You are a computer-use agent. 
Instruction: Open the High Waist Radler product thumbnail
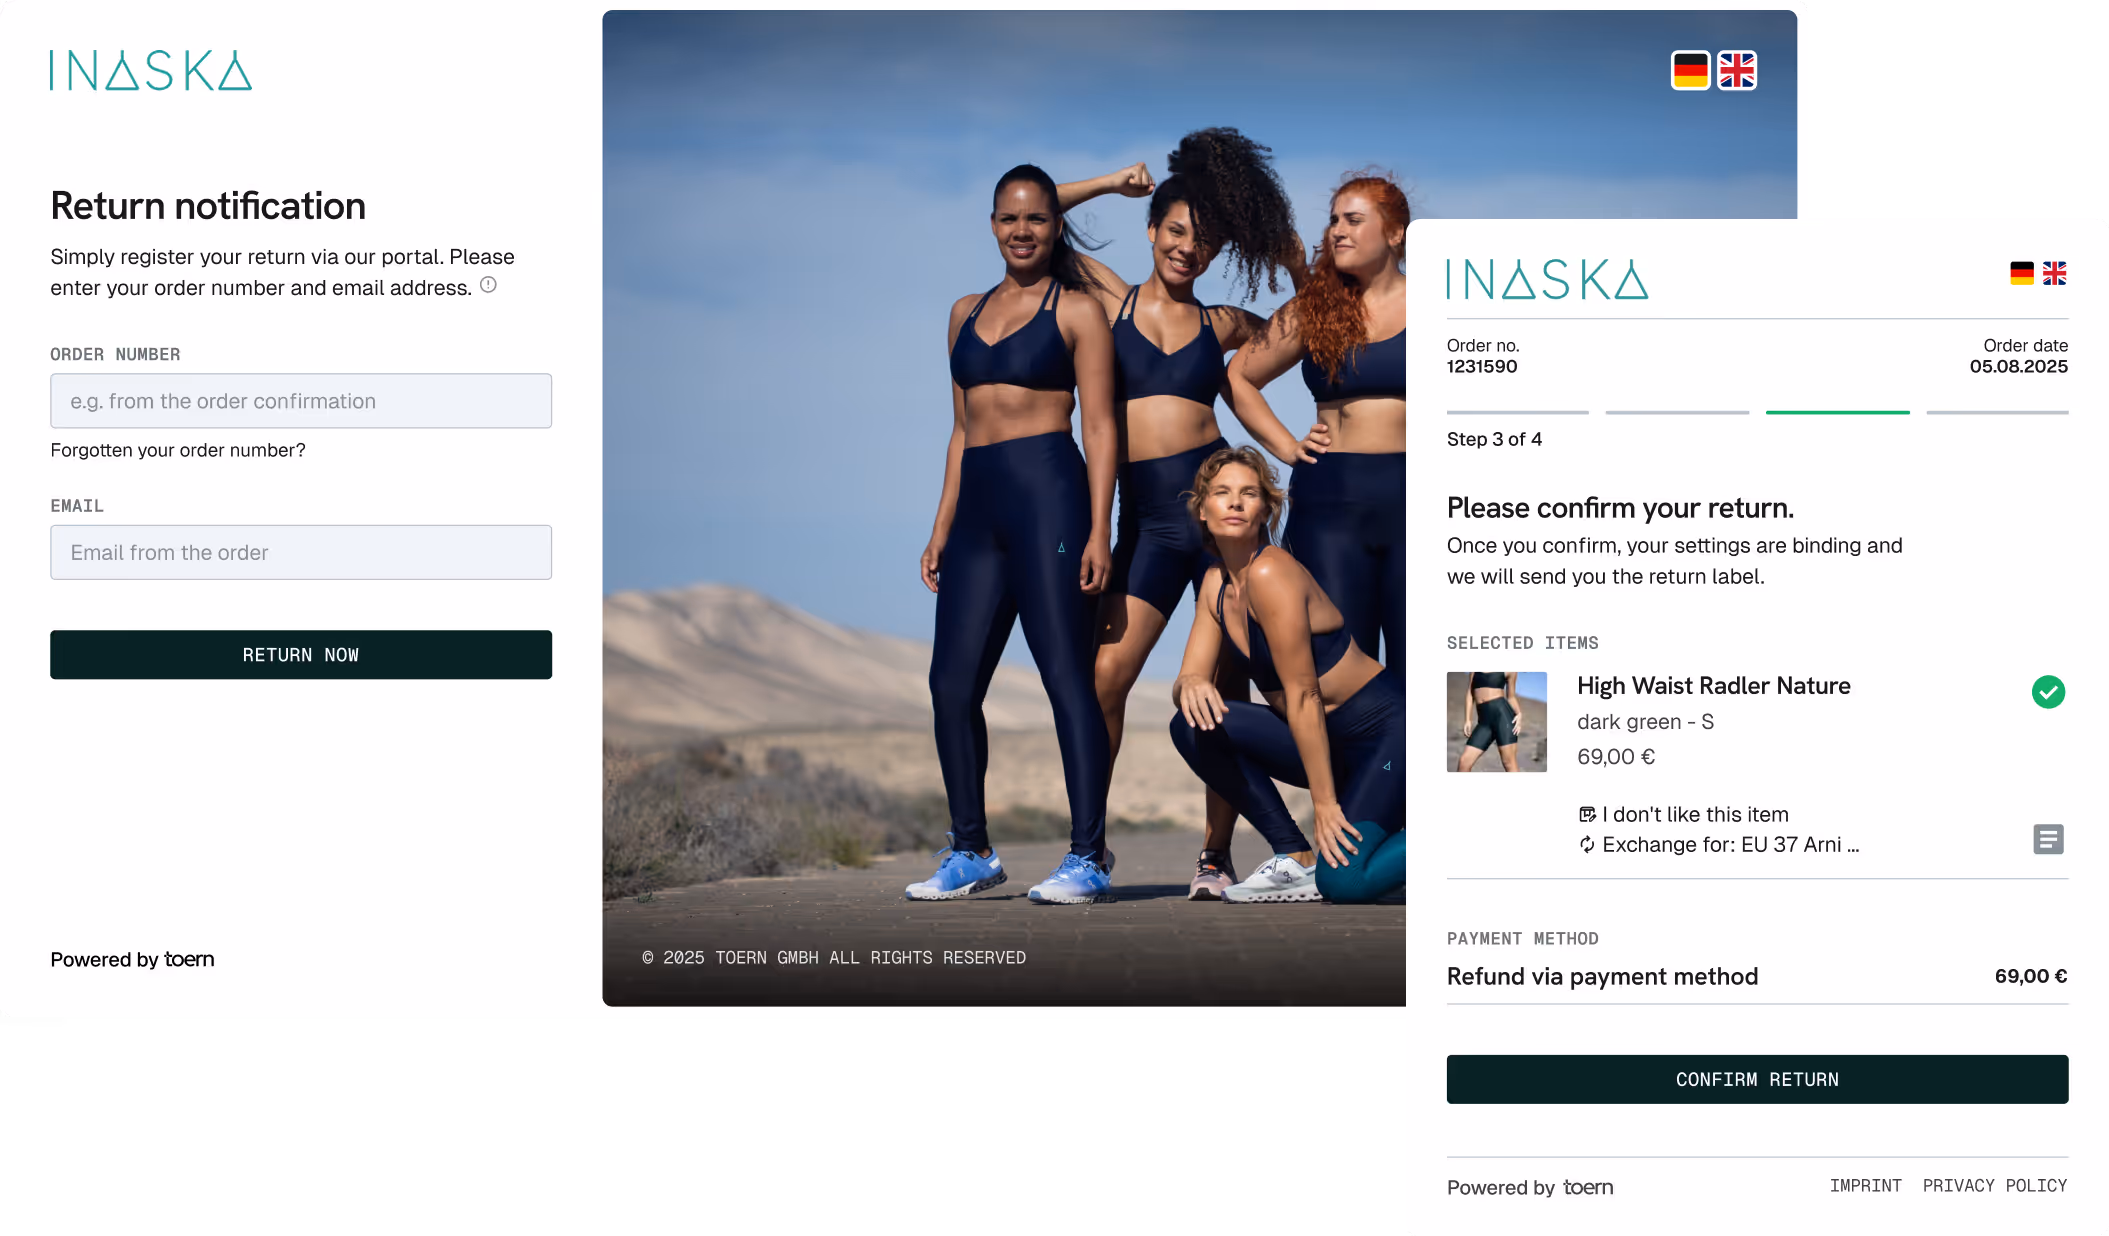coord(1496,722)
